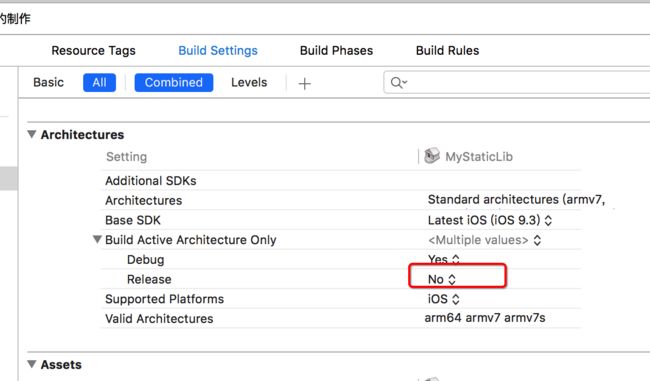650x381 pixels.
Task: Toggle the All settings filter
Action: click(x=99, y=83)
